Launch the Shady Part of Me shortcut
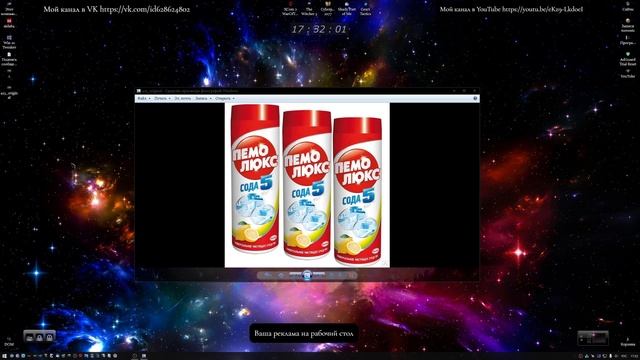640x360 pixels. [347, 9]
